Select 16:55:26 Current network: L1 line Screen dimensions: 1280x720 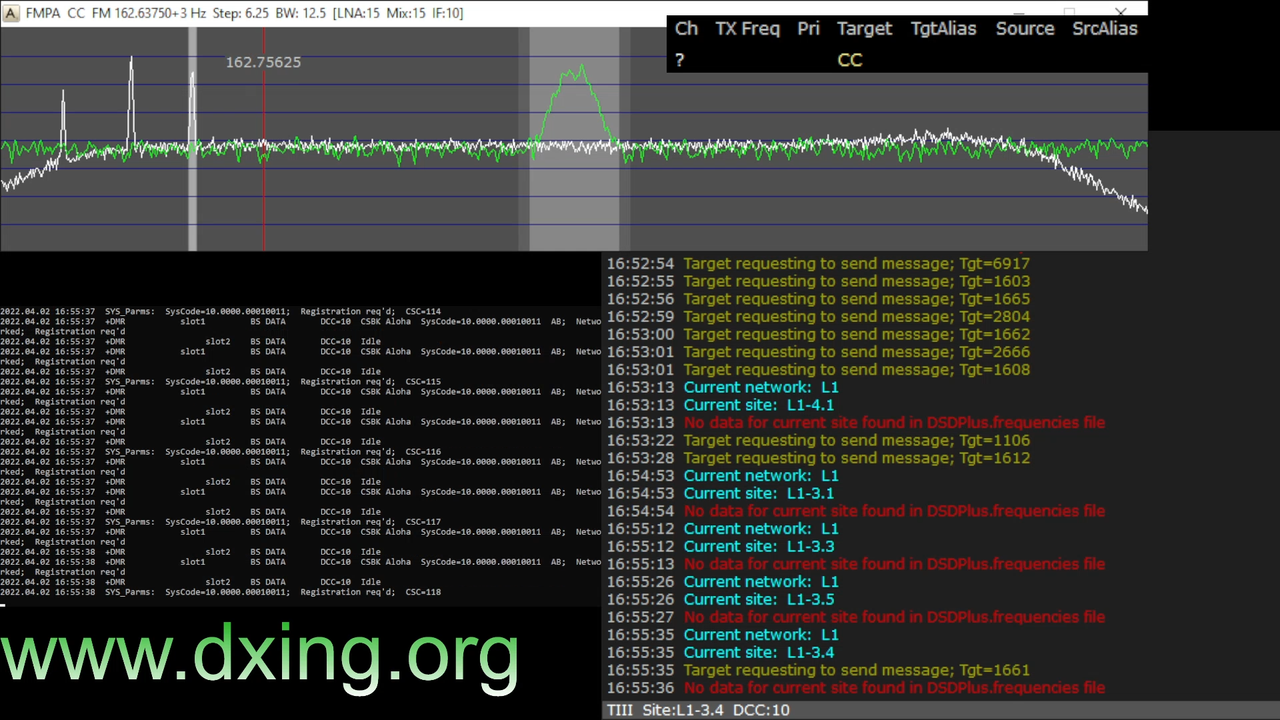coord(723,582)
